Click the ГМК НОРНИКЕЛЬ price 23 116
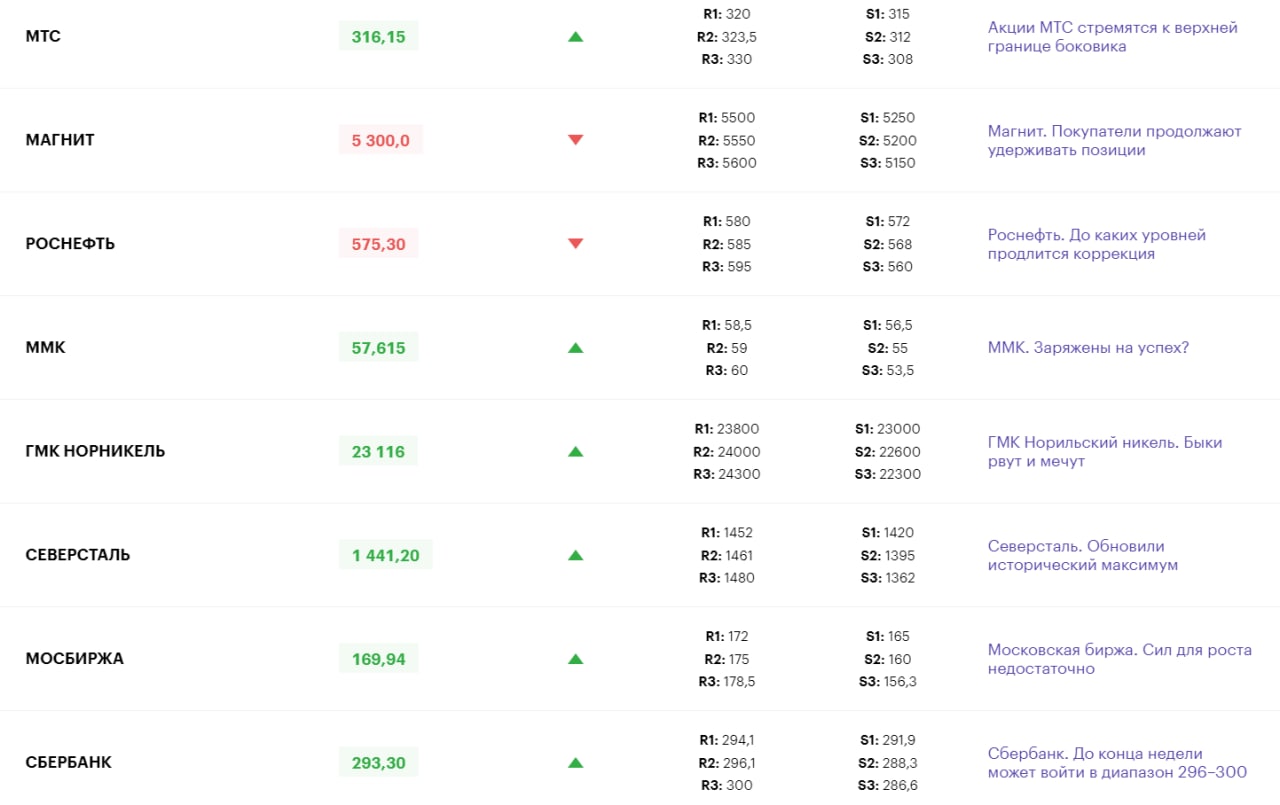Screen dimensions: 1280x805 pyautogui.click(x=378, y=451)
